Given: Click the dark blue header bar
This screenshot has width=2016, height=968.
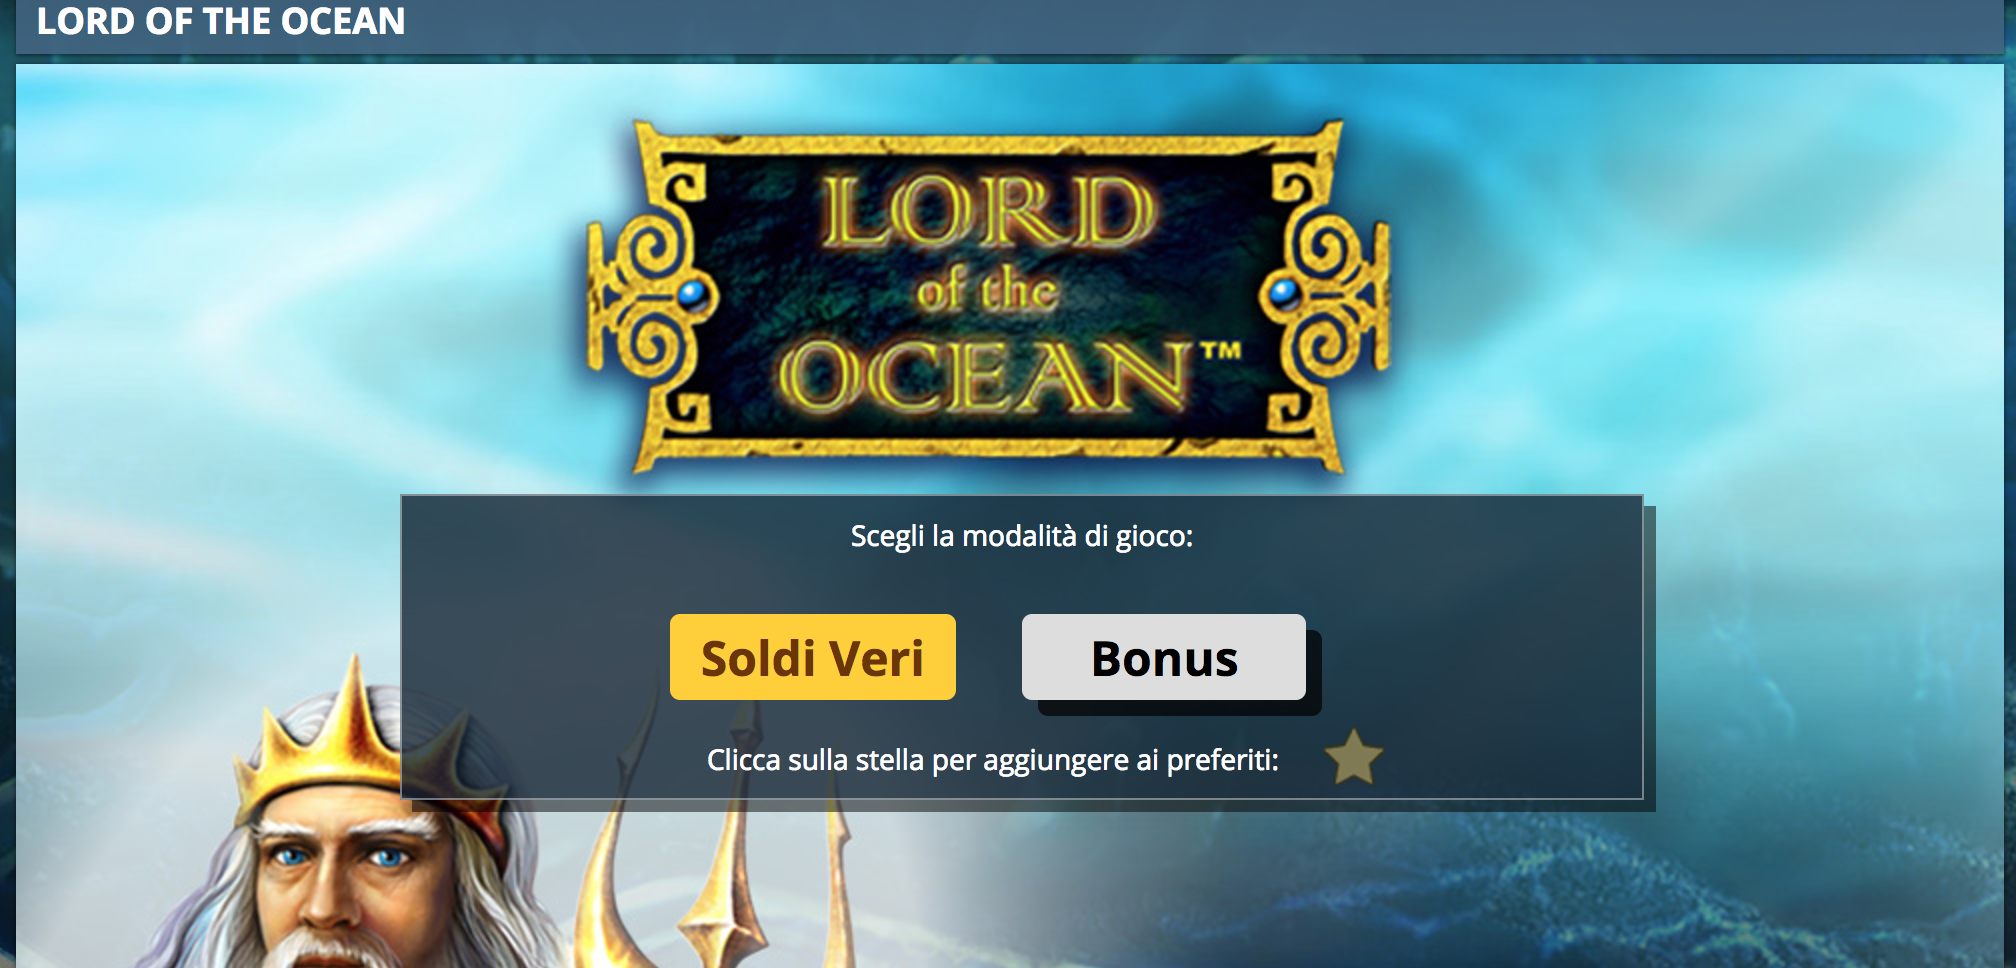Looking at the screenshot, I should coord(1010,26).
